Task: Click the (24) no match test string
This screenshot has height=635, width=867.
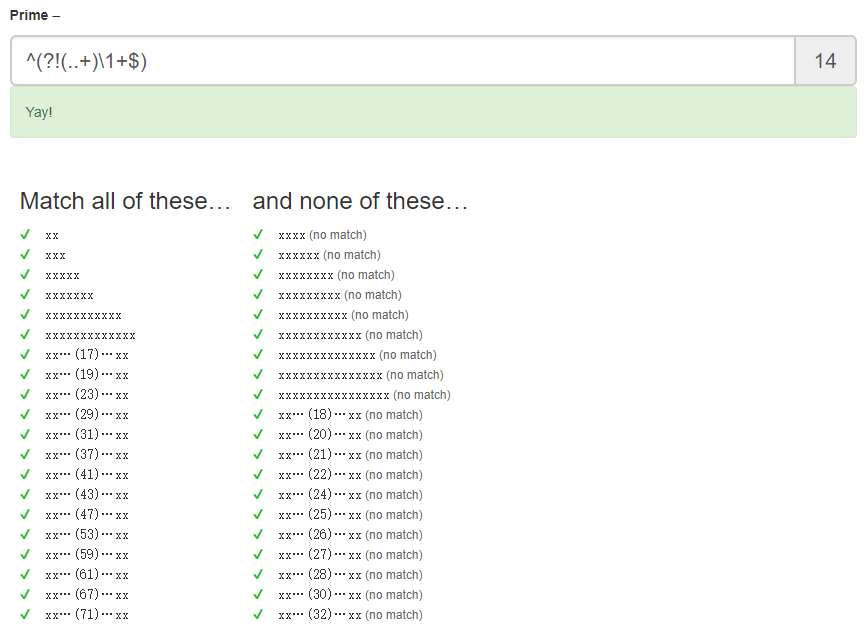Action: point(351,495)
